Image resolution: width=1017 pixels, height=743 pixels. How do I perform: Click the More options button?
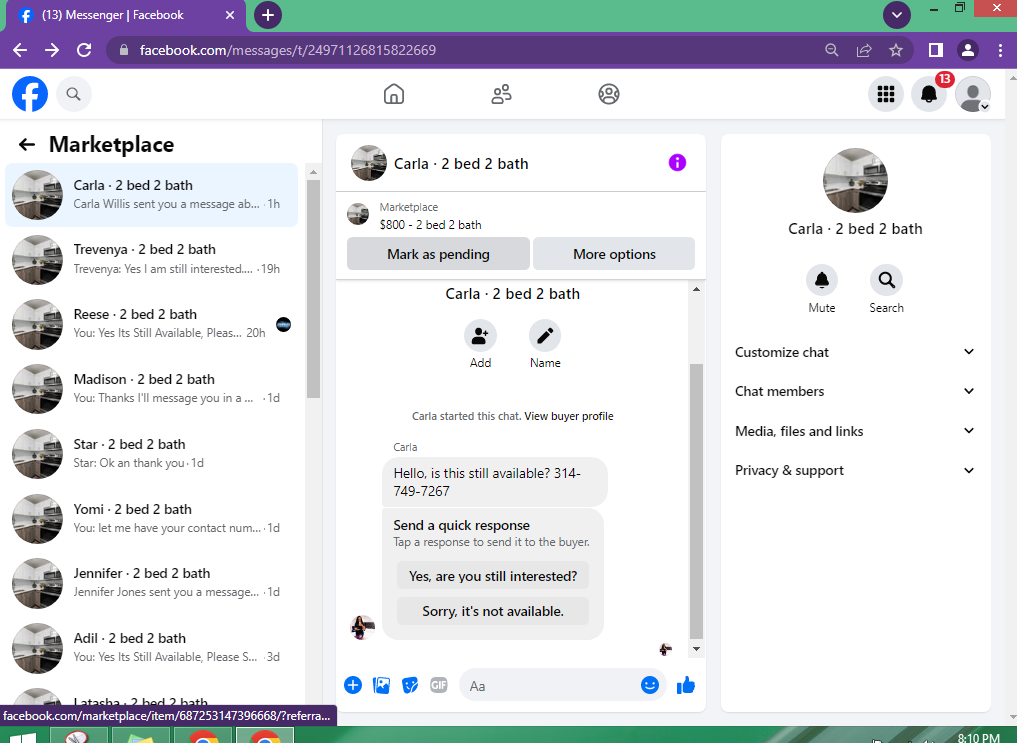pyautogui.click(x=614, y=254)
